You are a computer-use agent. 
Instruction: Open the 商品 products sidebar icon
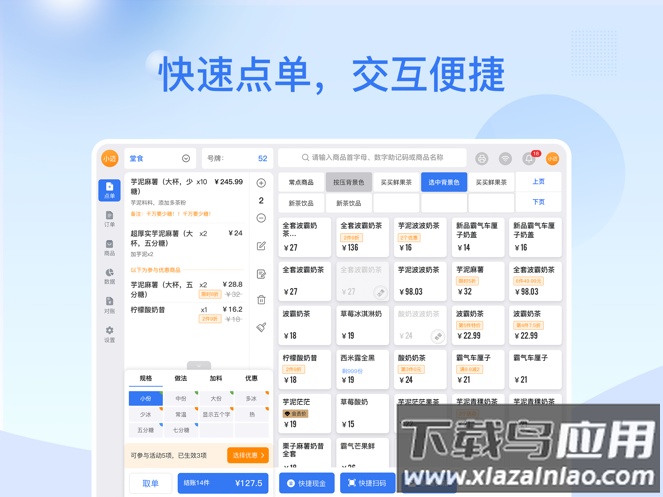[110, 248]
